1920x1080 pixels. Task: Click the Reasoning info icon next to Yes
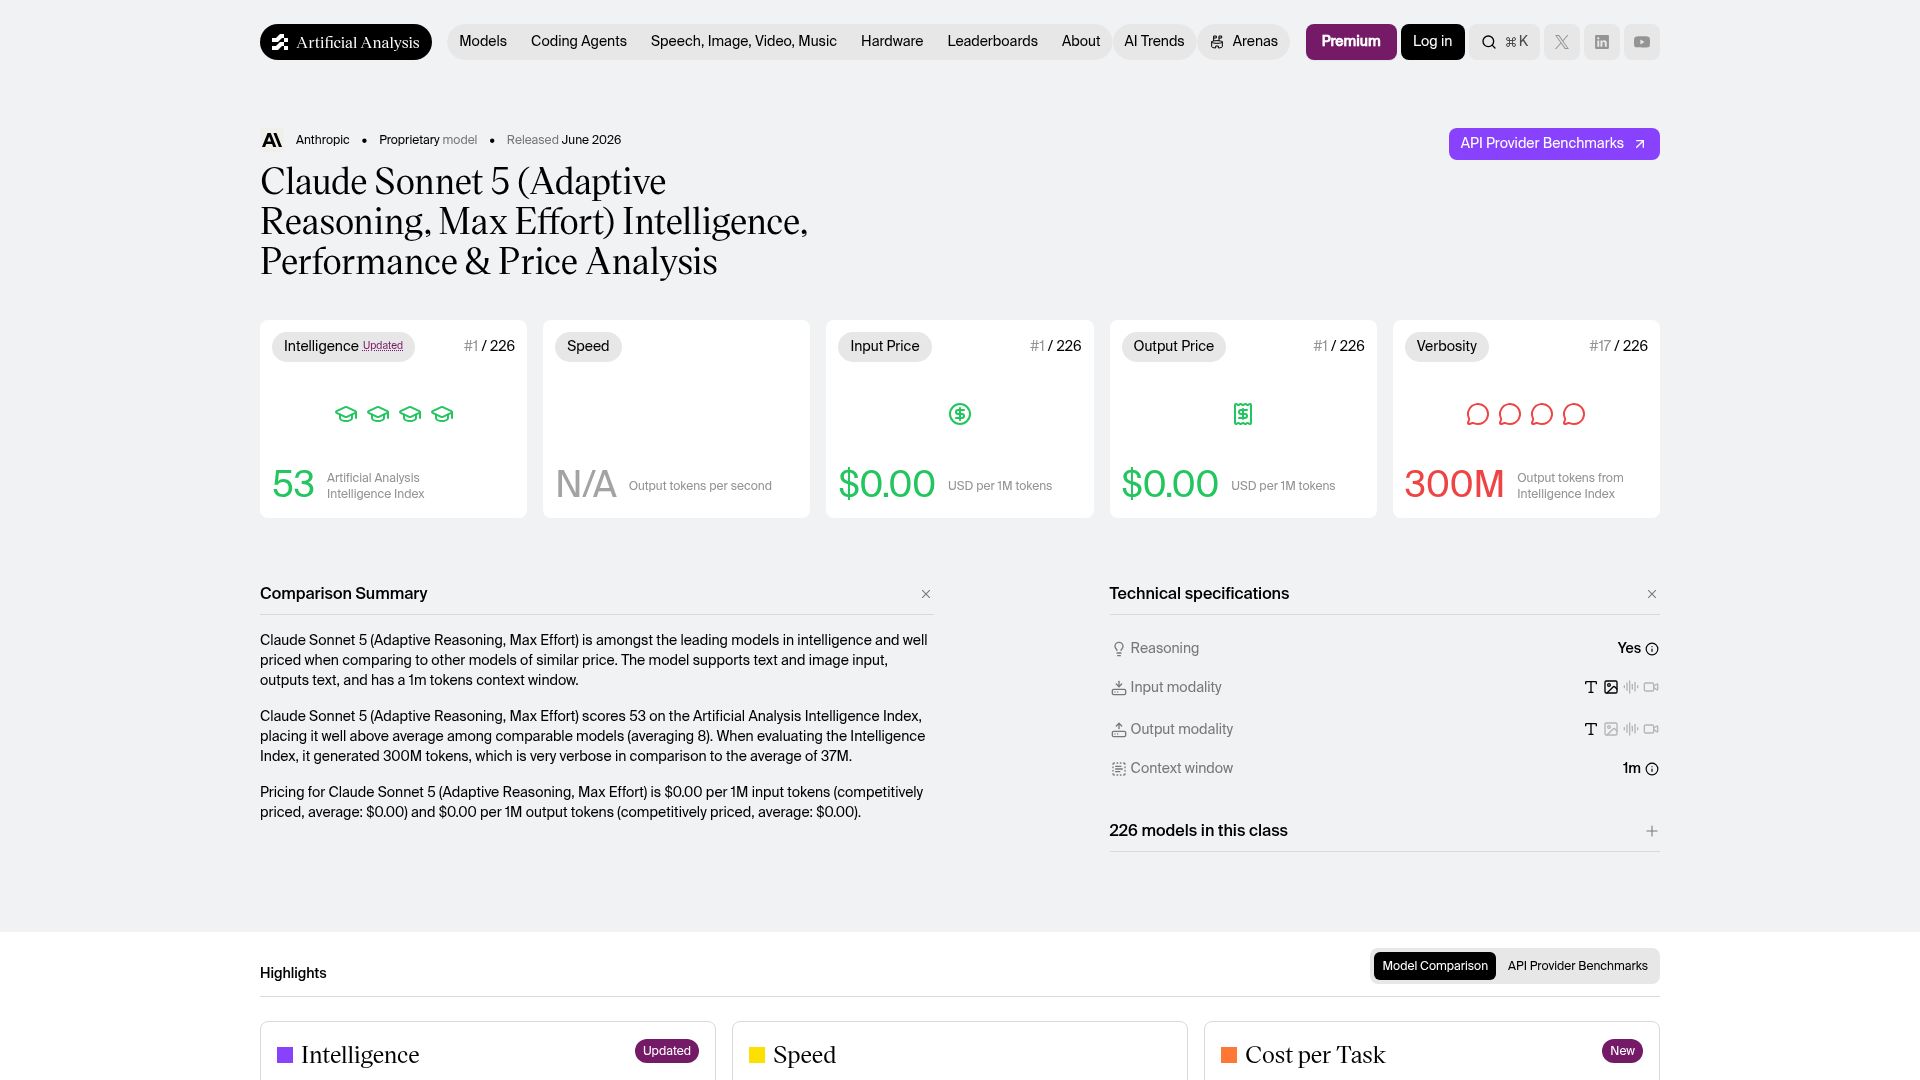1652,649
